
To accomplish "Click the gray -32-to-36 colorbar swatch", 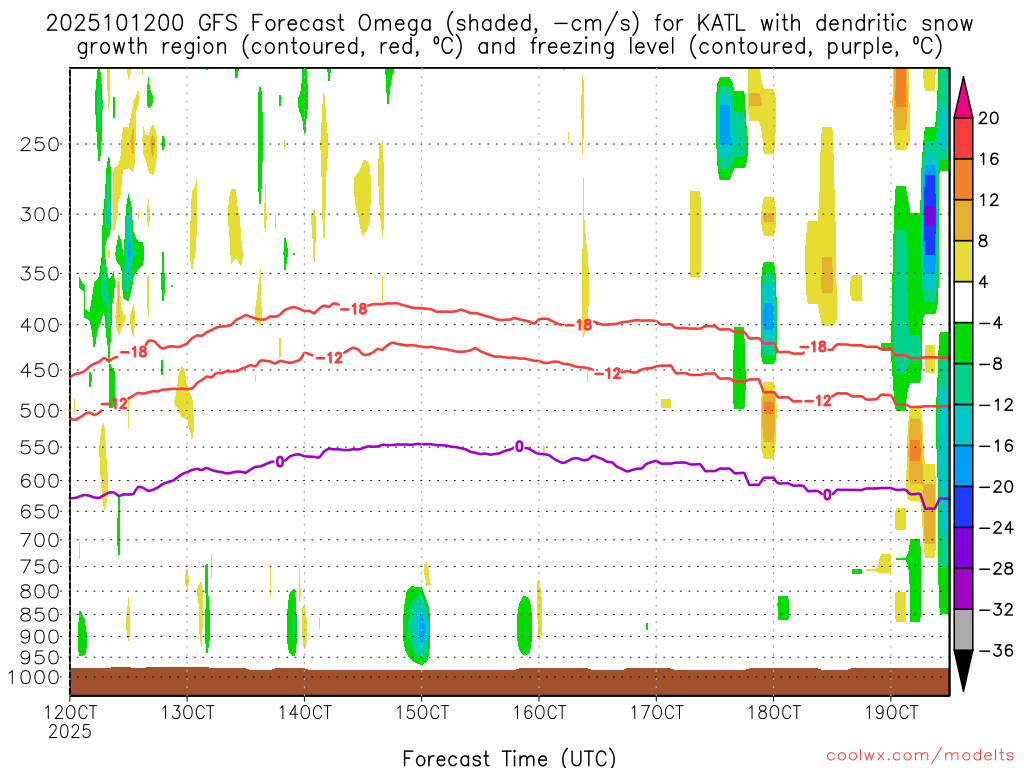I will tap(963, 630).
